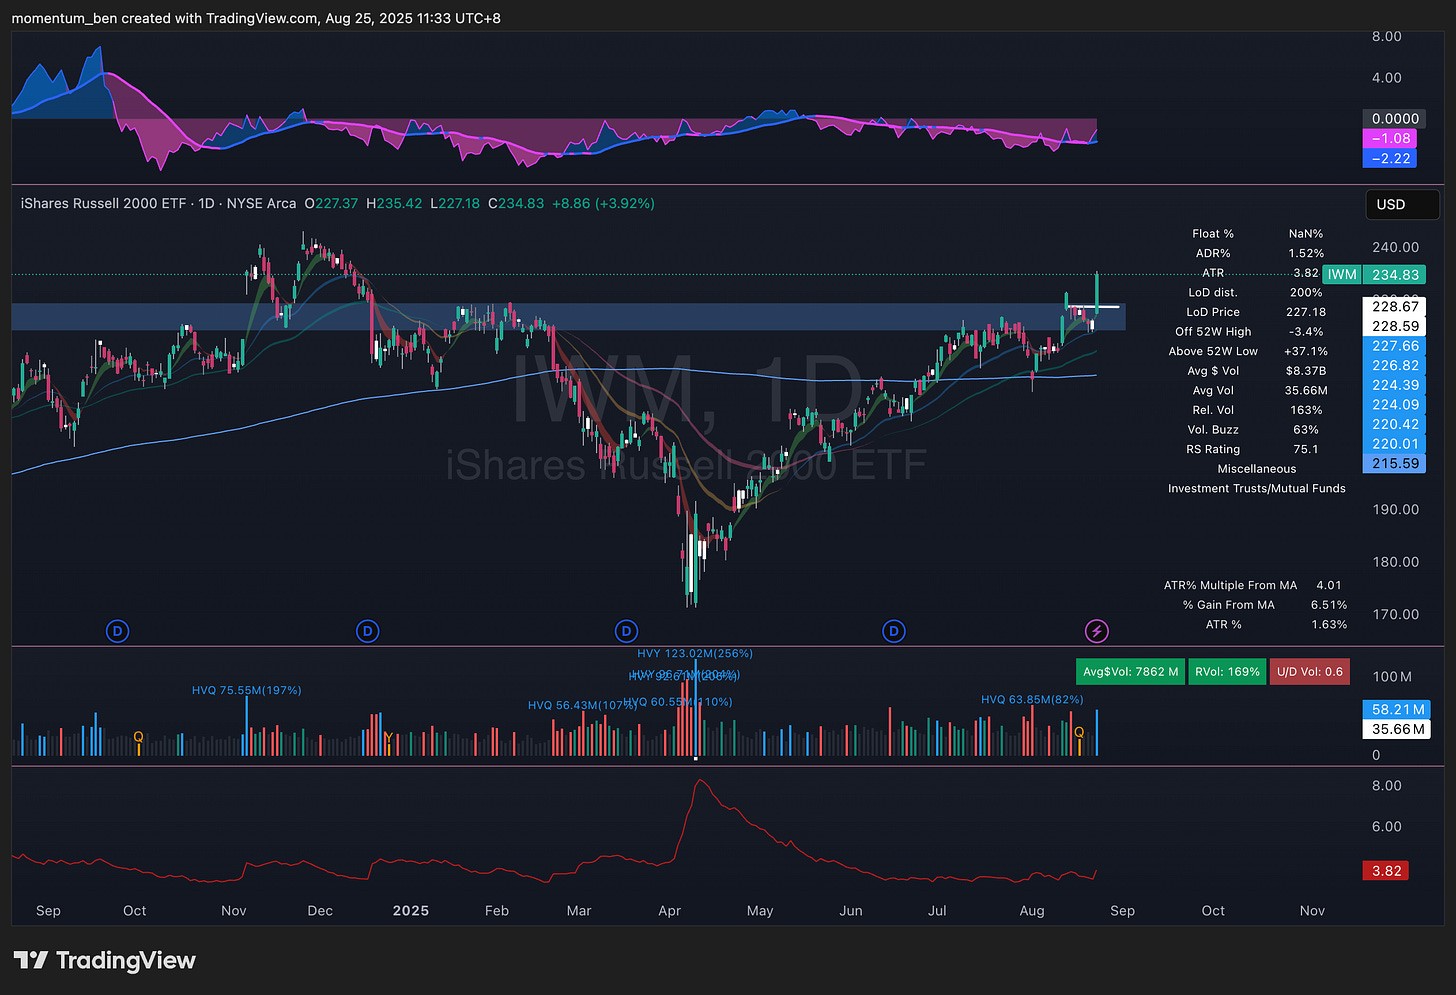1456x995 pixels.
Task: Click the ATR% Multiple From MA value 4.01
Action: [x=1328, y=585]
